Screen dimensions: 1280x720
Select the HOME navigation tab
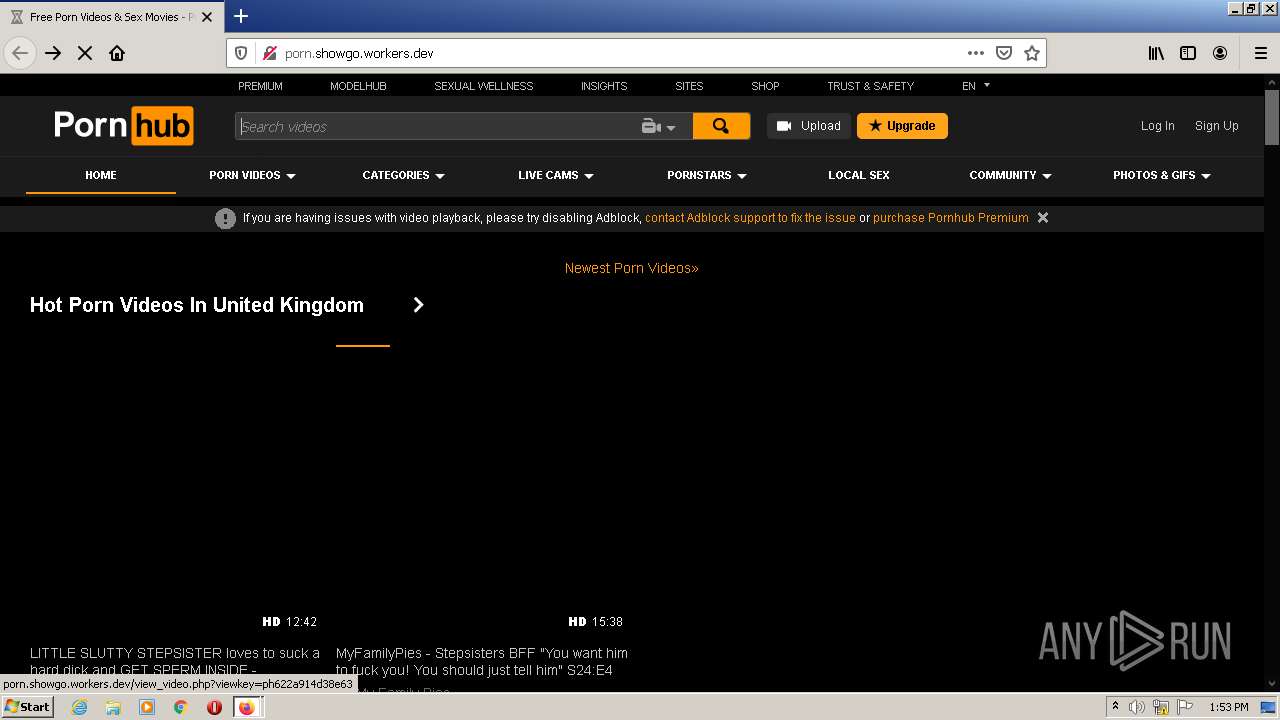tap(101, 175)
